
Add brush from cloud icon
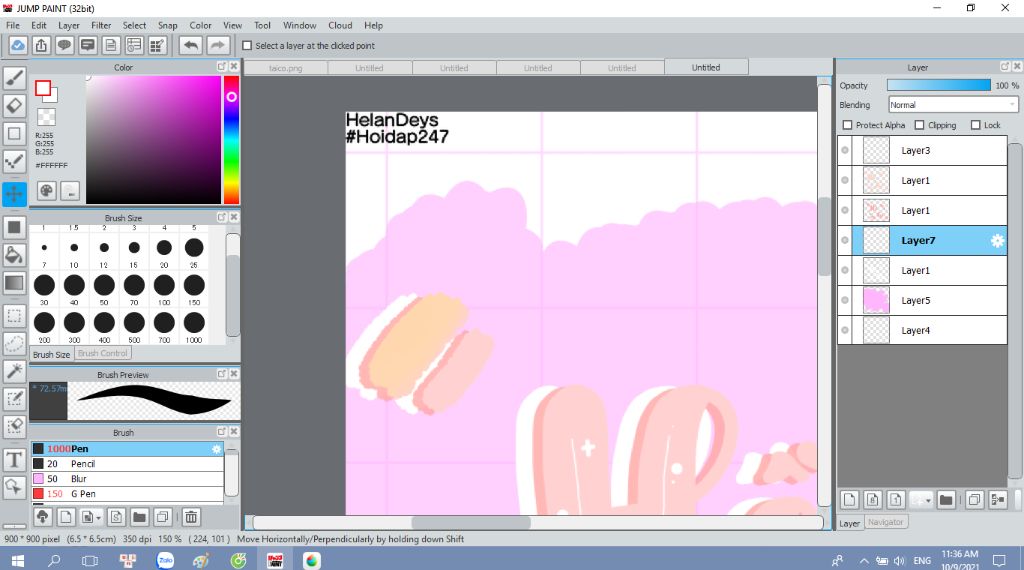(42, 517)
